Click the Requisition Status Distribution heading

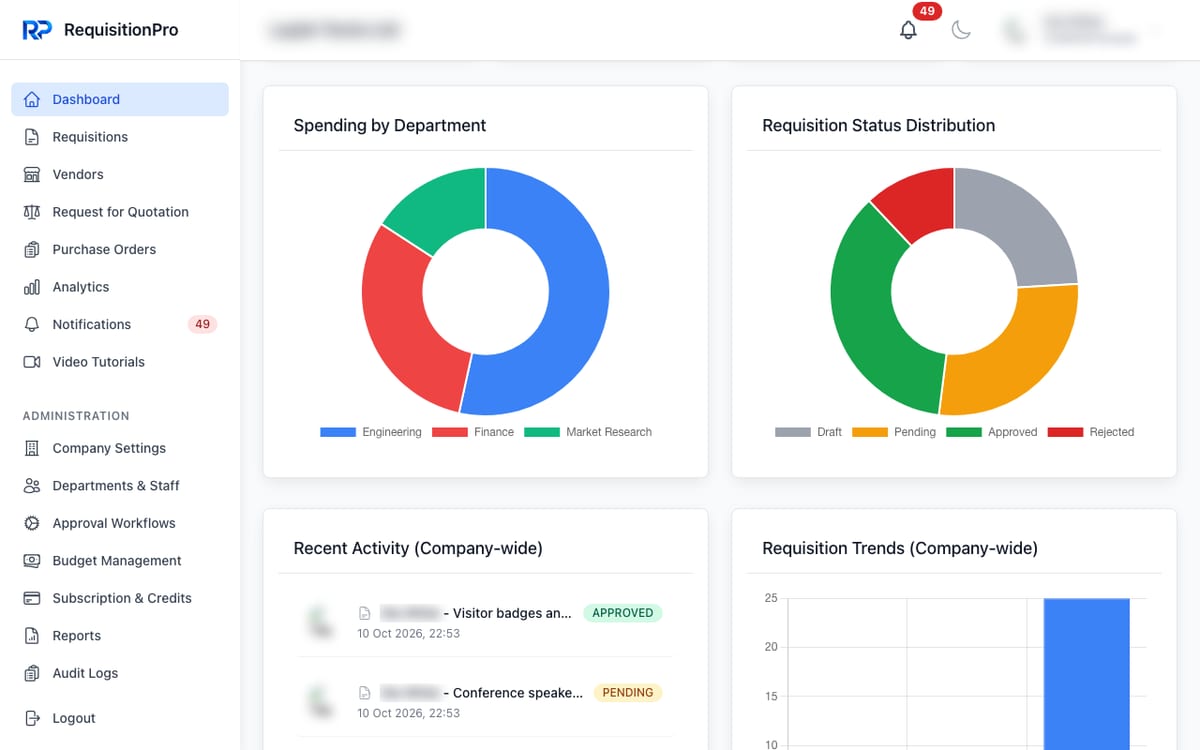[x=879, y=125]
